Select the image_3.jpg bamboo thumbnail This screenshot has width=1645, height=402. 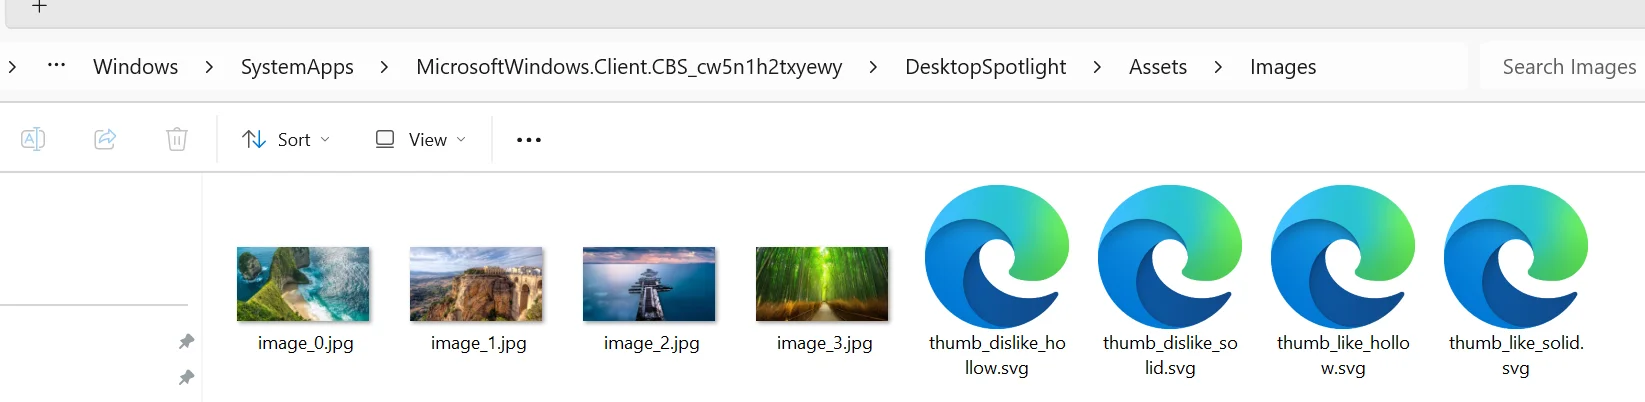[822, 284]
